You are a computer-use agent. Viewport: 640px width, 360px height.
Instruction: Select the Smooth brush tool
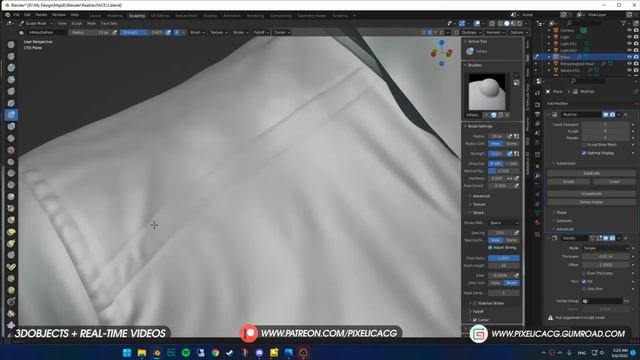point(11,150)
